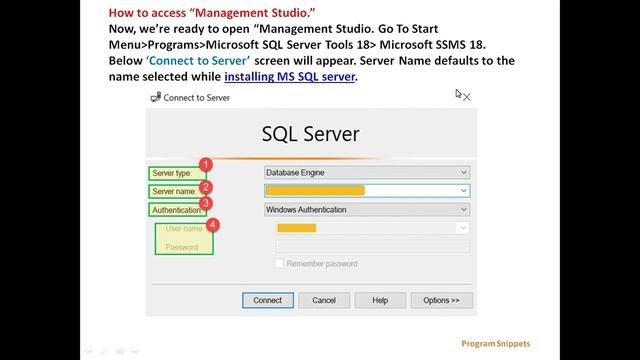Follow the 'installing MS SQL server' link
Image resolution: width=640 pixels, height=360 pixels.
(x=289, y=77)
